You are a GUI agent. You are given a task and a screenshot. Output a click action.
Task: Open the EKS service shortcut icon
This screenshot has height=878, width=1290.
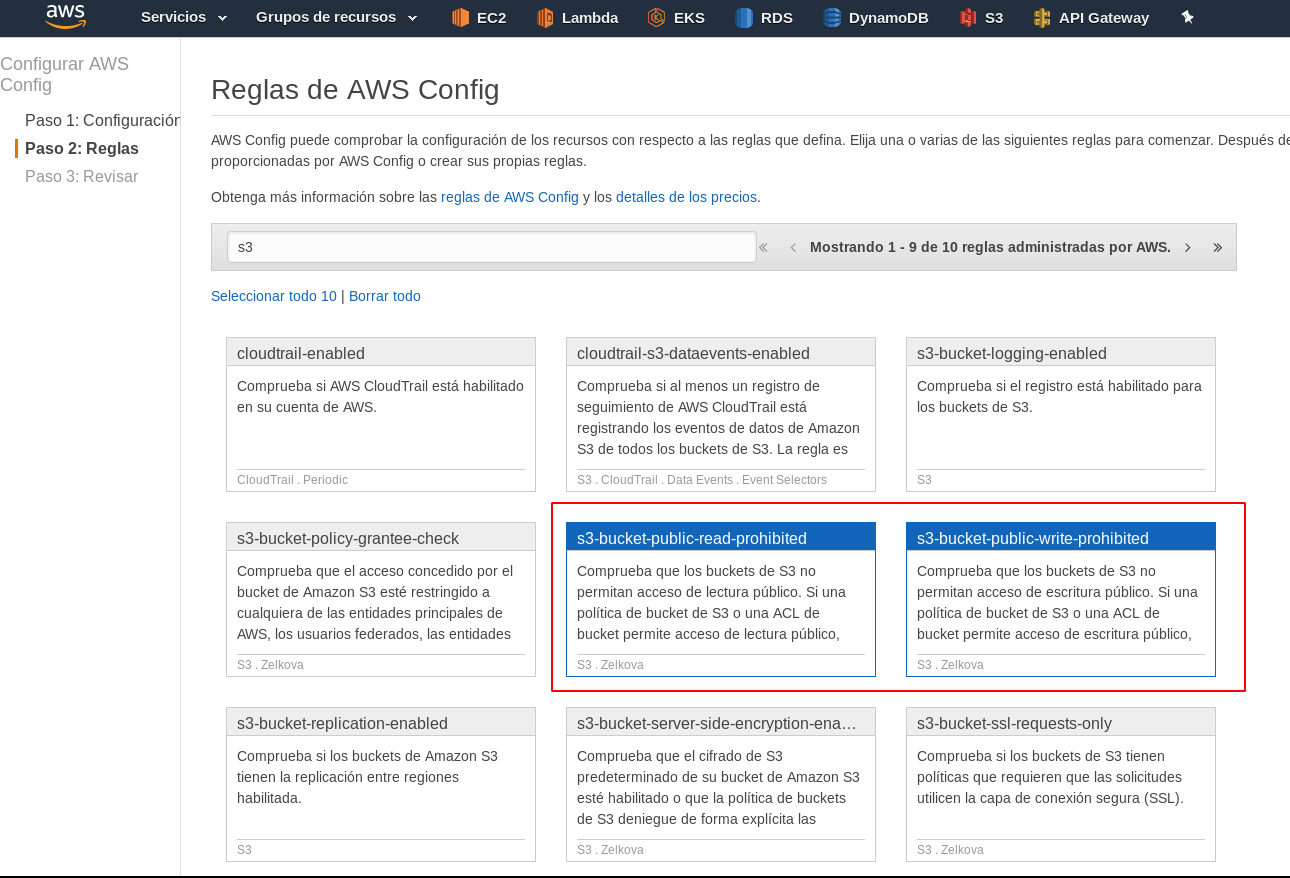pos(656,17)
